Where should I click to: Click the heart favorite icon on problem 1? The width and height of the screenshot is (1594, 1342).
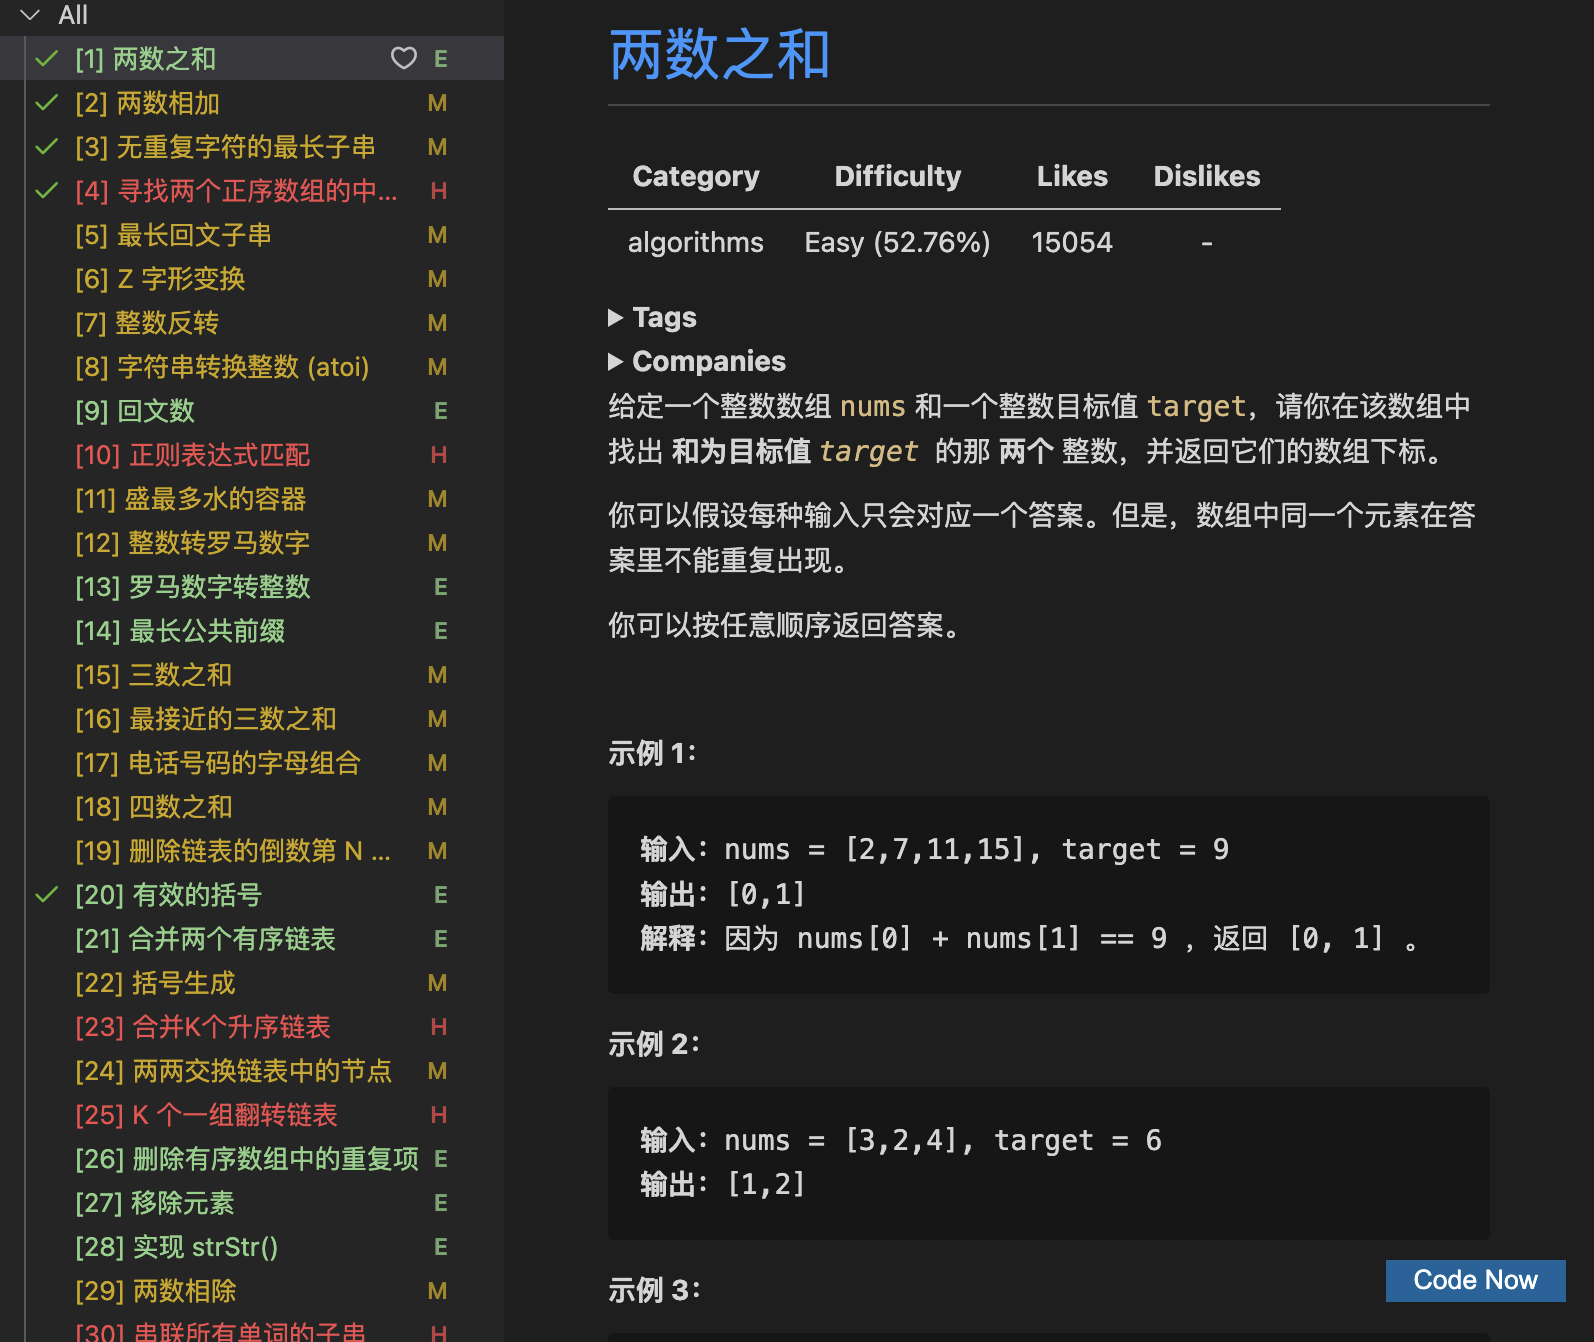coord(403,59)
